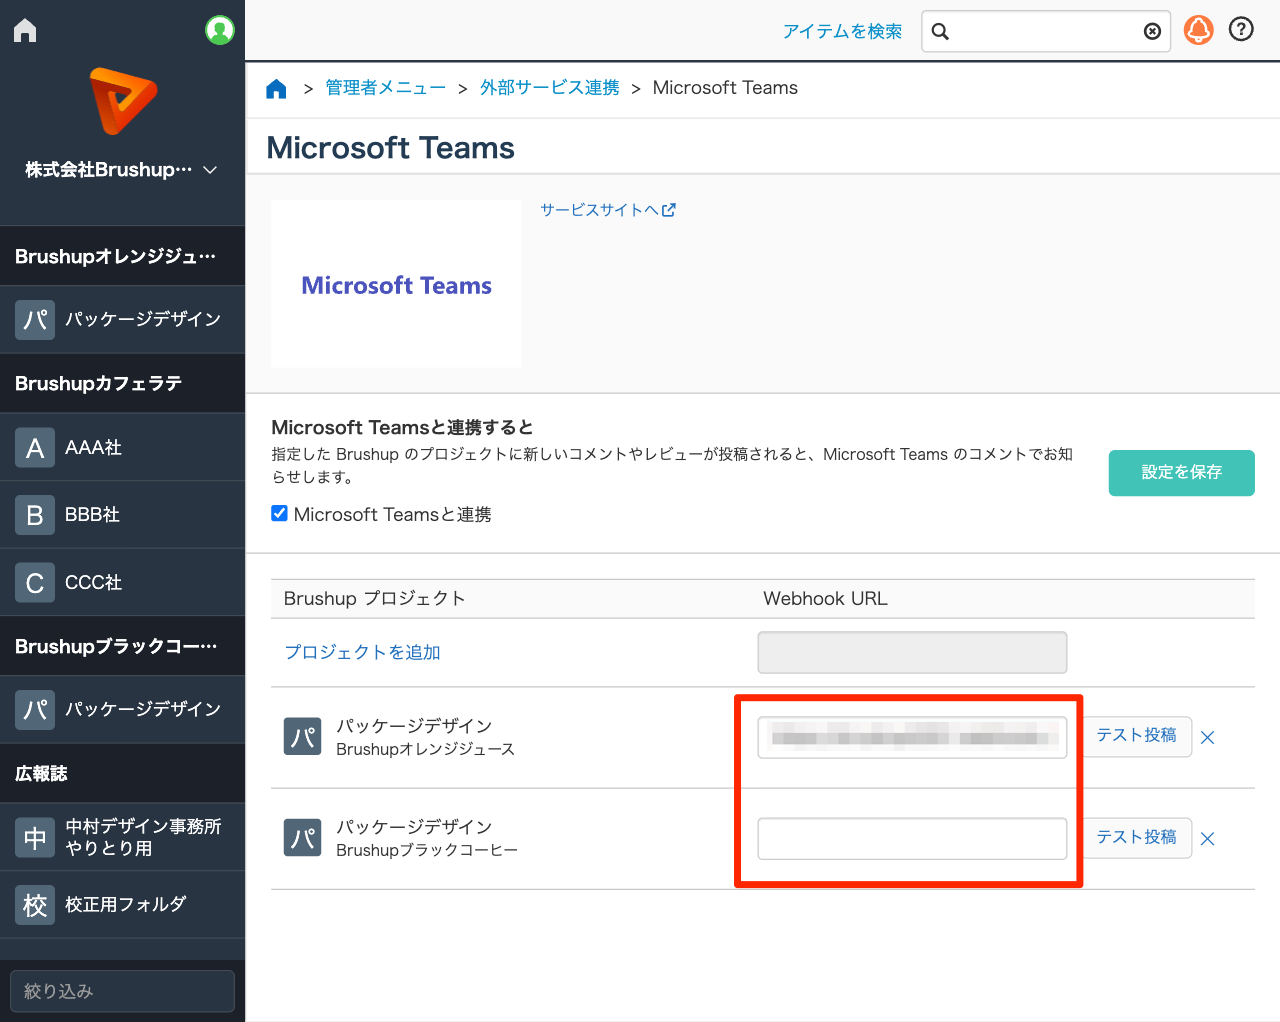Viewport: 1280px width, 1022px height.
Task: Expand the 株式会社Brushup company dropdown
Action: pos(121,170)
